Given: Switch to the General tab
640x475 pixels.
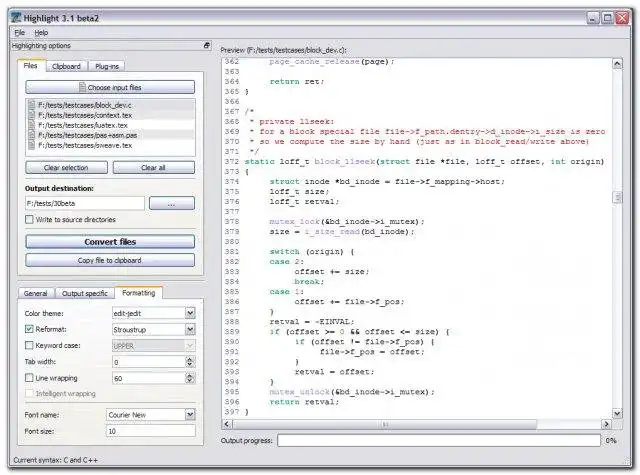Looking at the screenshot, I should click(x=36, y=293).
